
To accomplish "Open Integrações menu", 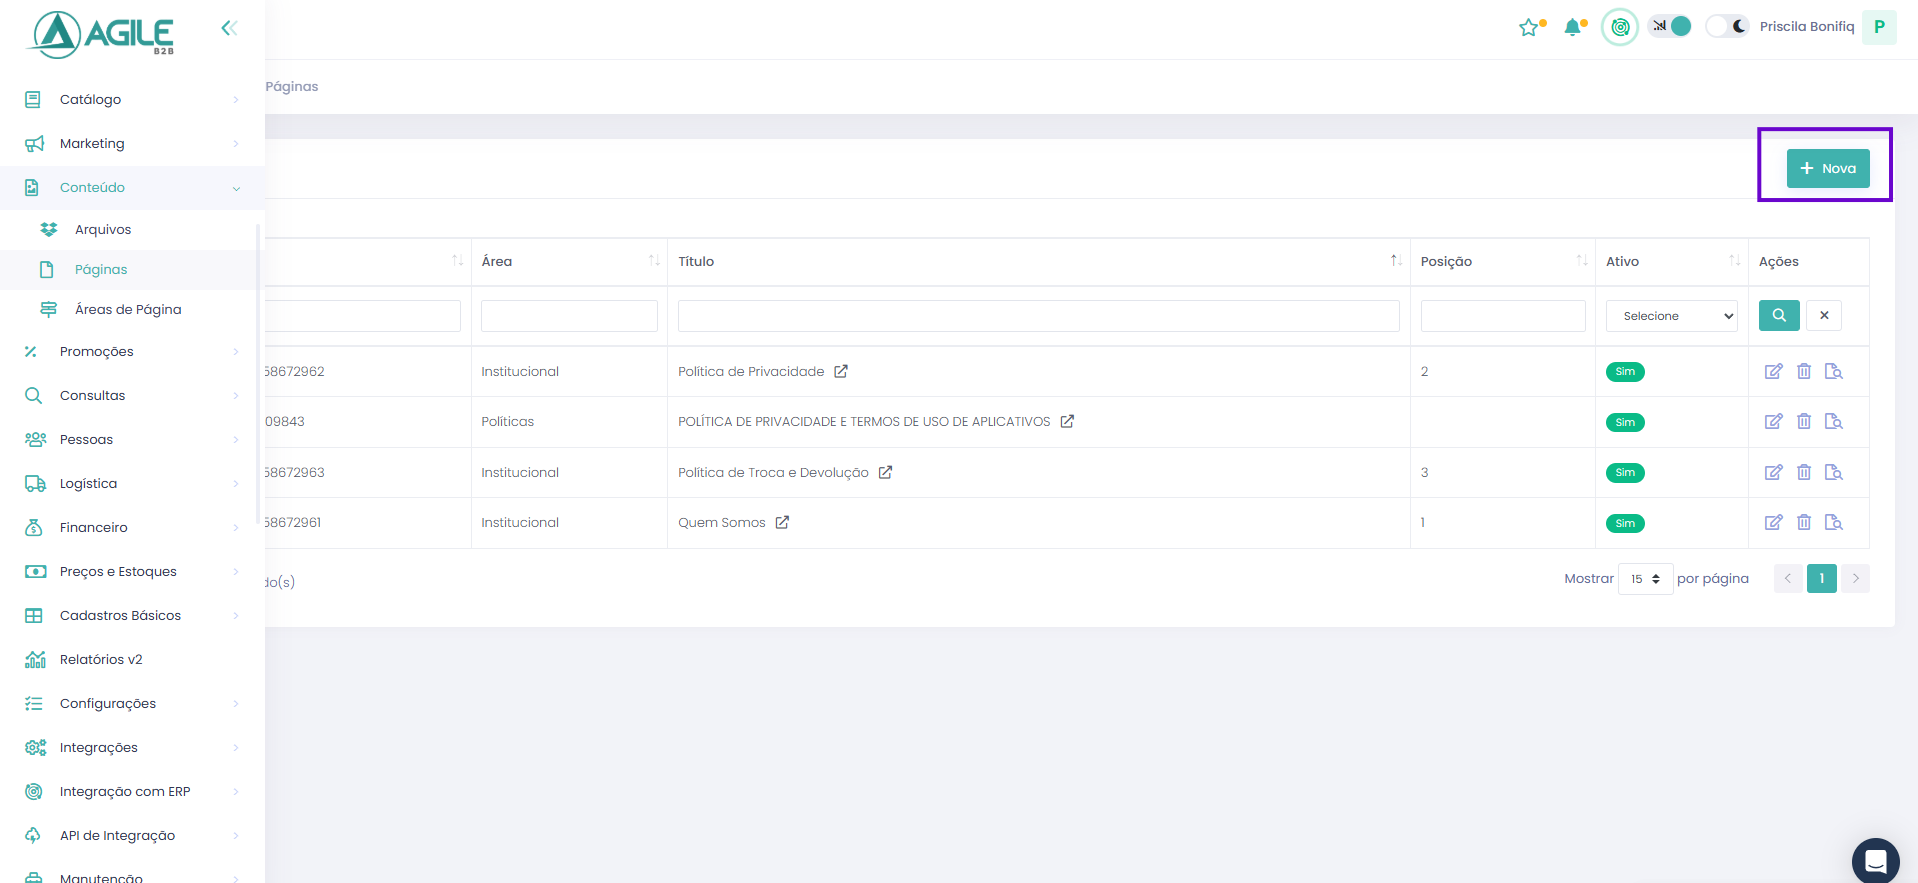I will point(132,747).
